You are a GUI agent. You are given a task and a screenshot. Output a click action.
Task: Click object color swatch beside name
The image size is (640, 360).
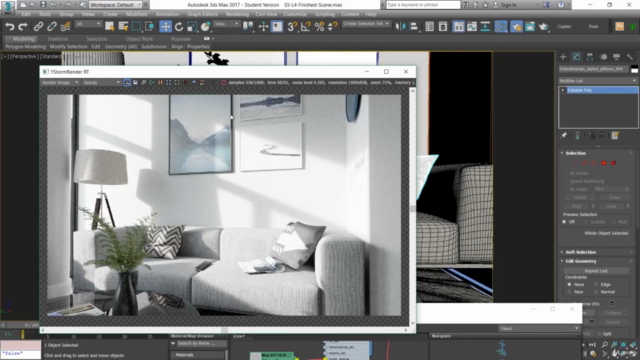coord(634,69)
